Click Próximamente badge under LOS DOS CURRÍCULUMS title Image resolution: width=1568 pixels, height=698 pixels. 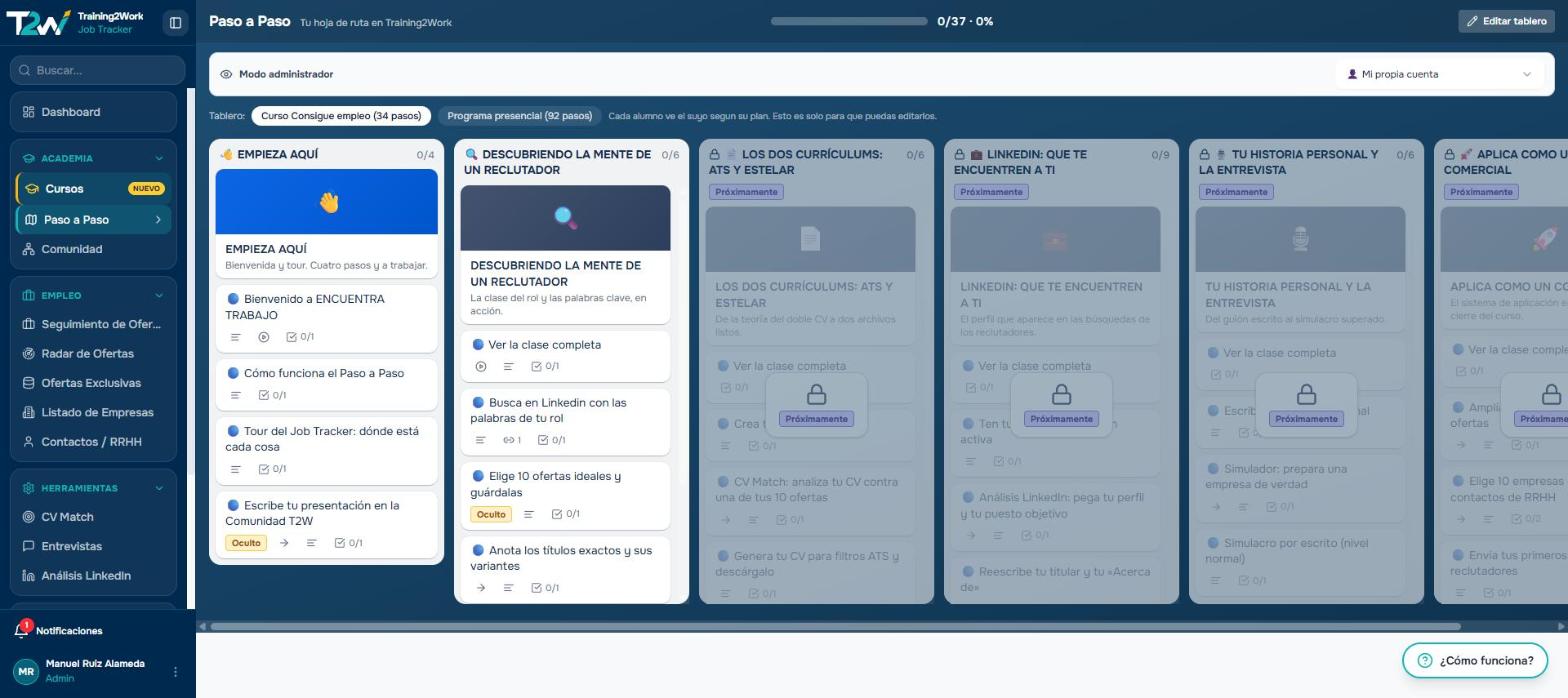tap(746, 192)
